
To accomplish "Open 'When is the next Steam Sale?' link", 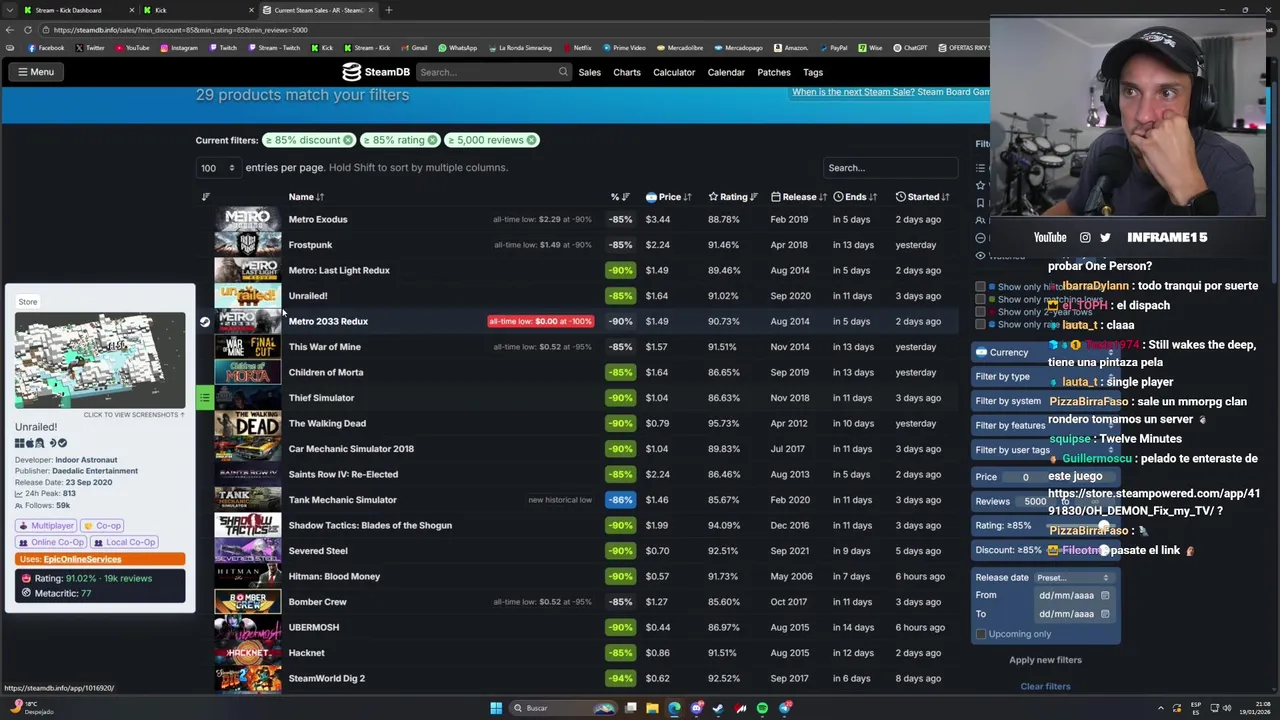I will point(853,92).
